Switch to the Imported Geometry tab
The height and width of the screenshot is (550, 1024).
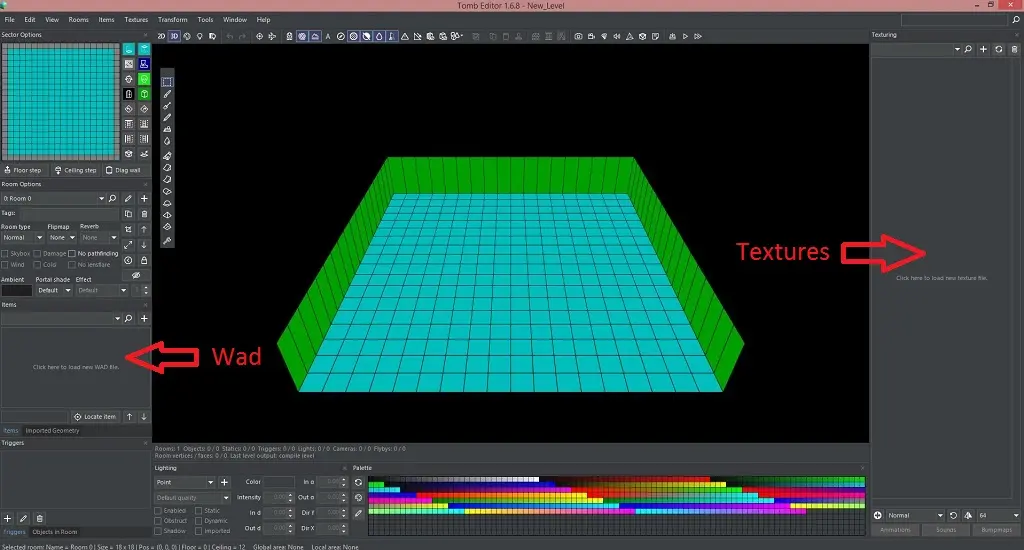pos(52,431)
